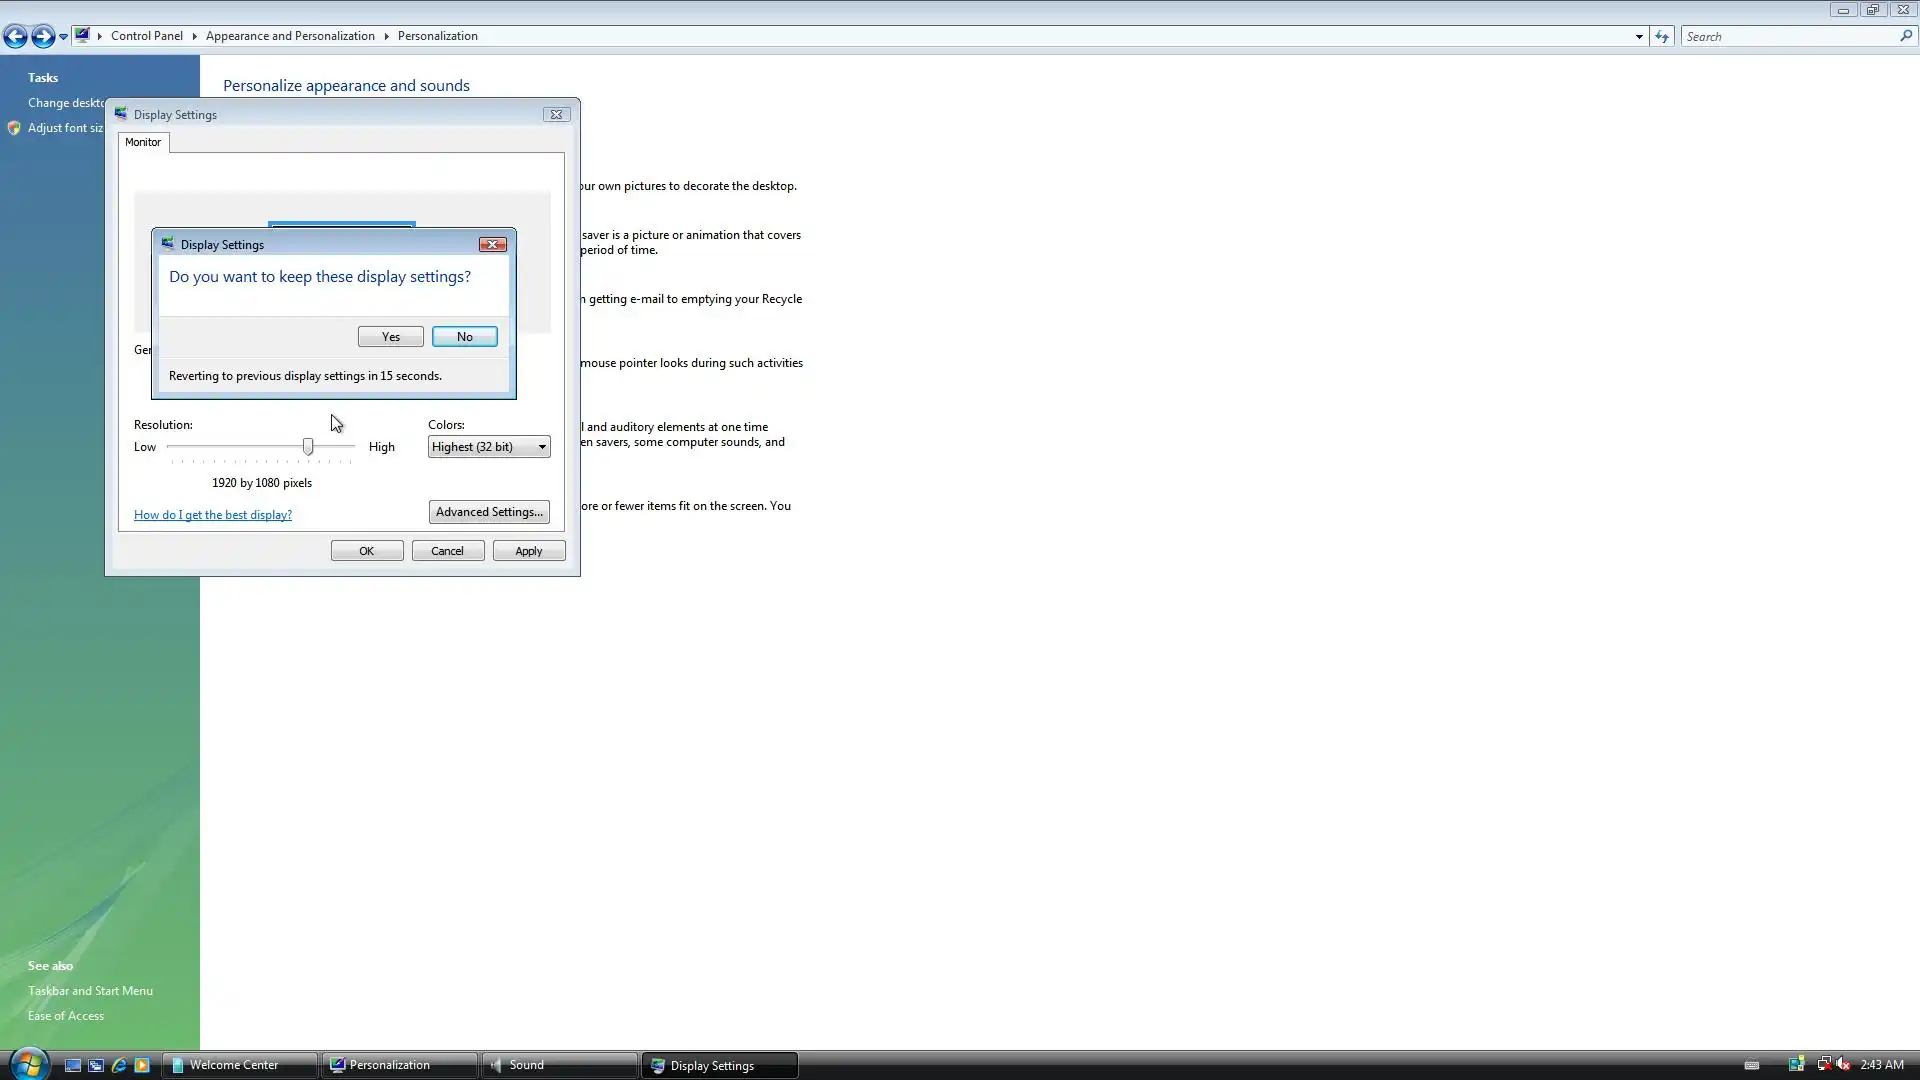Image resolution: width=1920 pixels, height=1080 pixels.
Task: Open Advanced Settings
Action: click(489, 512)
